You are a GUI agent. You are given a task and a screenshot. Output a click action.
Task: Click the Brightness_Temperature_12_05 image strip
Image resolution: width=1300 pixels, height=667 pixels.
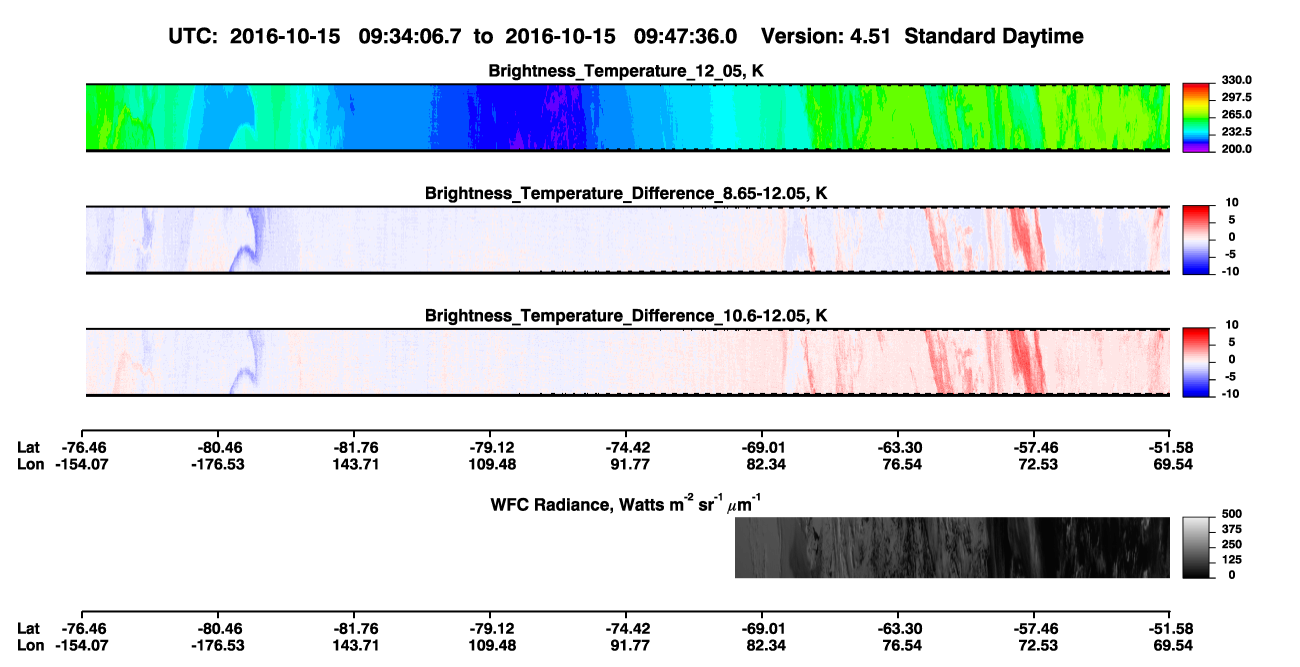(x=627, y=118)
